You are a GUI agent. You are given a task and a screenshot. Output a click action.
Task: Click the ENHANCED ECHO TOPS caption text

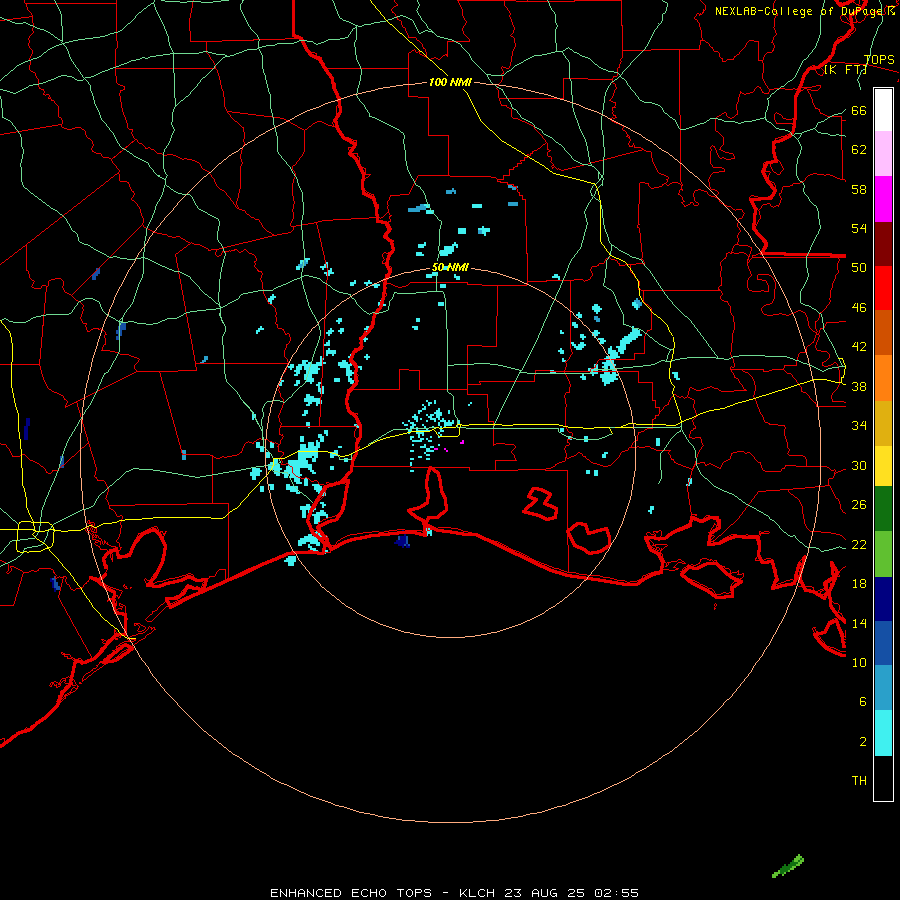click(x=351, y=893)
